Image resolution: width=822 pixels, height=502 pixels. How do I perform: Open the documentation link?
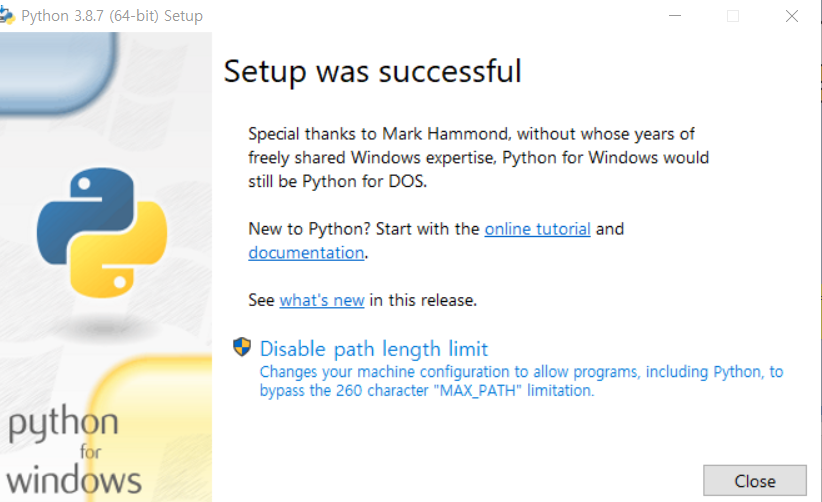tap(306, 253)
